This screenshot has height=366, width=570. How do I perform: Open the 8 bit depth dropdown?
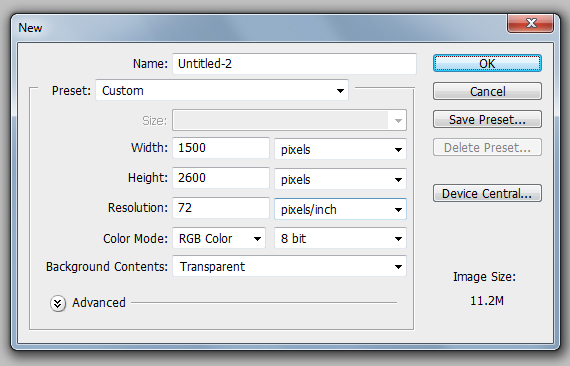coord(340,238)
